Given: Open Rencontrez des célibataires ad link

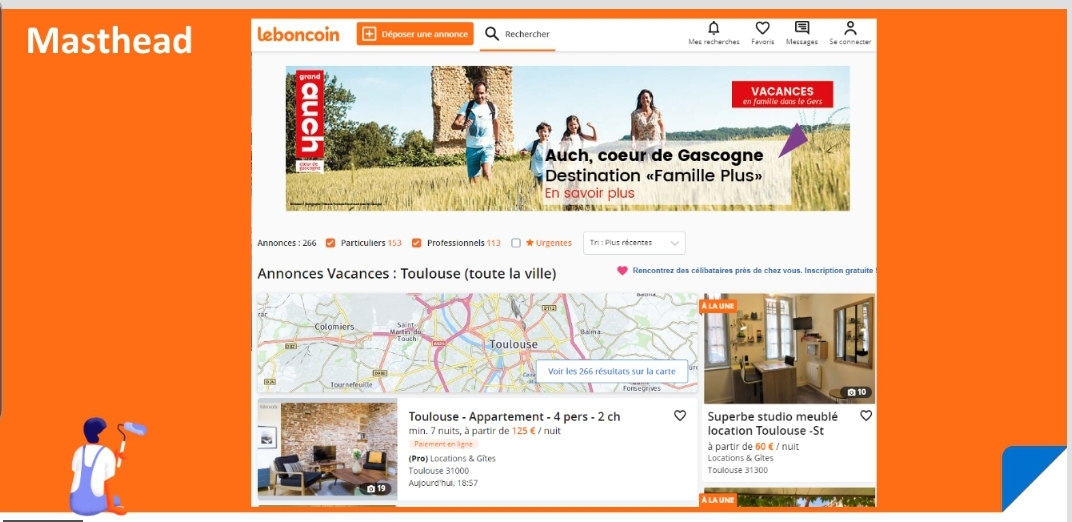Looking at the screenshot, I should pyautogui.click(x=746, y=271).
